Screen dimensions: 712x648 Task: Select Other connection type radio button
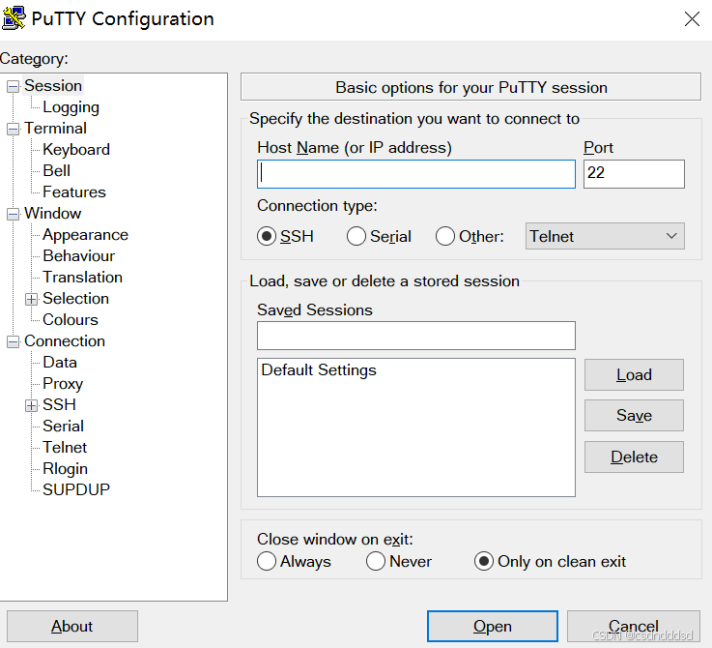point(445,237)
